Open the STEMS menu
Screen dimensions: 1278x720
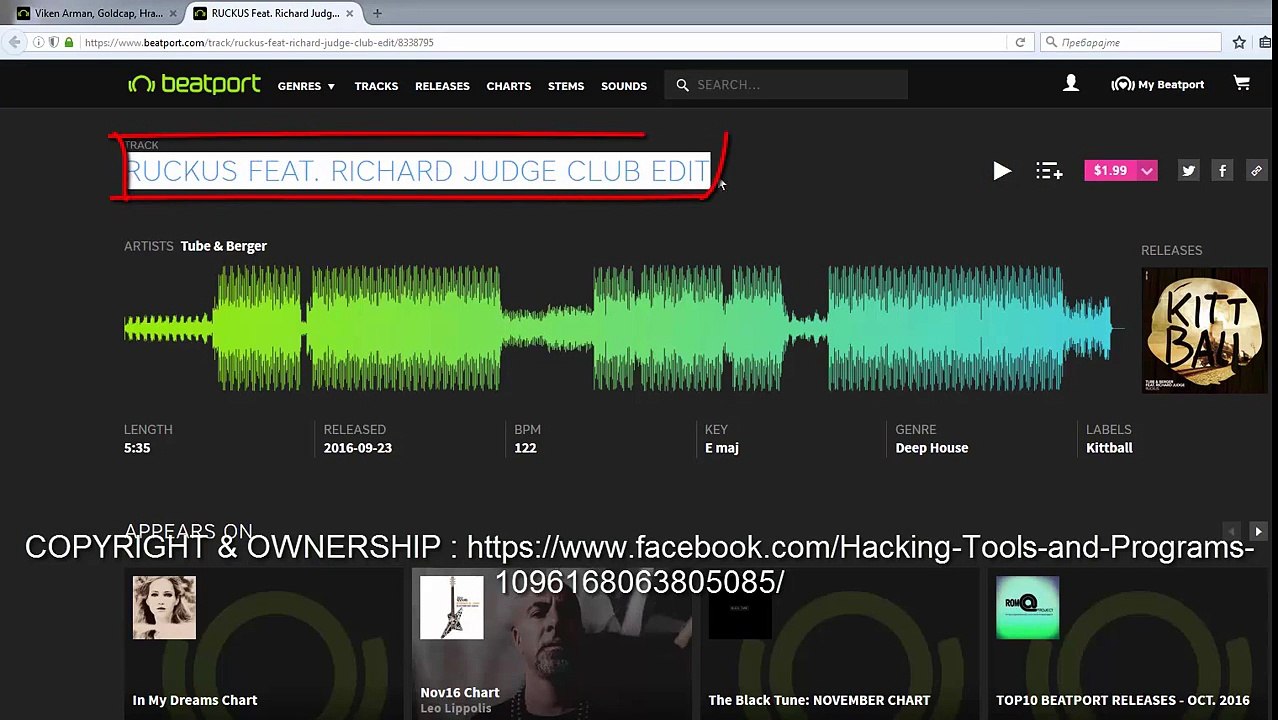click(x=566, y=86)
